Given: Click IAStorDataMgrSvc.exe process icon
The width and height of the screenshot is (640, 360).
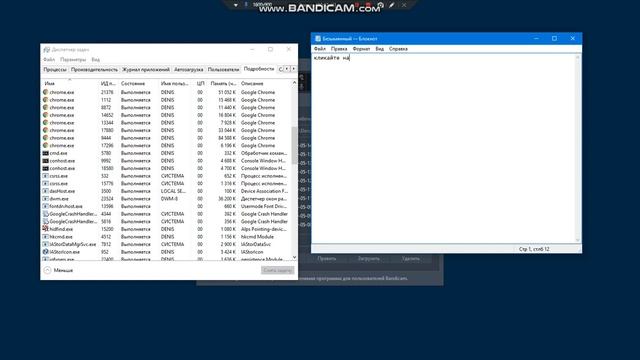Looking at the screenshot, I should coord(46,244).
